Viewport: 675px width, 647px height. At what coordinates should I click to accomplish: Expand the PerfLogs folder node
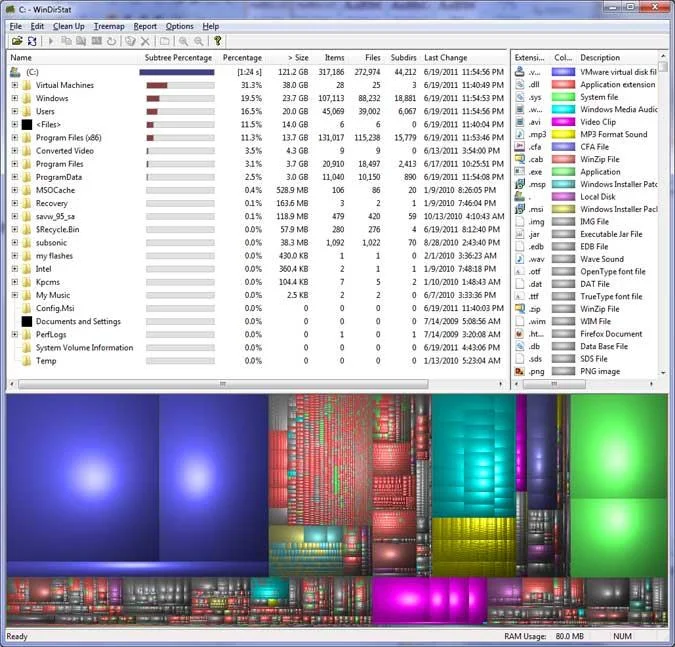[15, 334]
